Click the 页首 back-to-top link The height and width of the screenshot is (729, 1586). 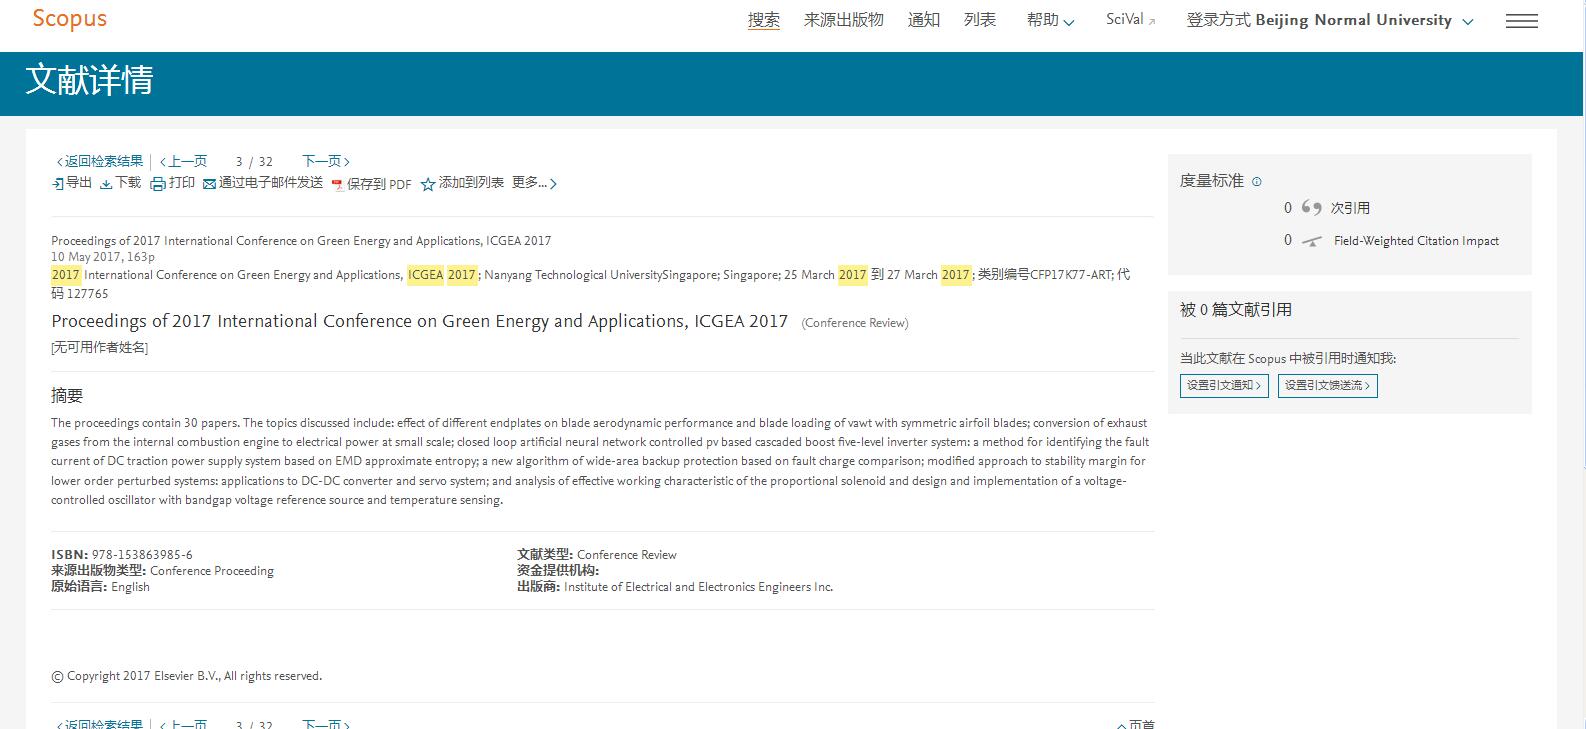tap(1136, 724)
